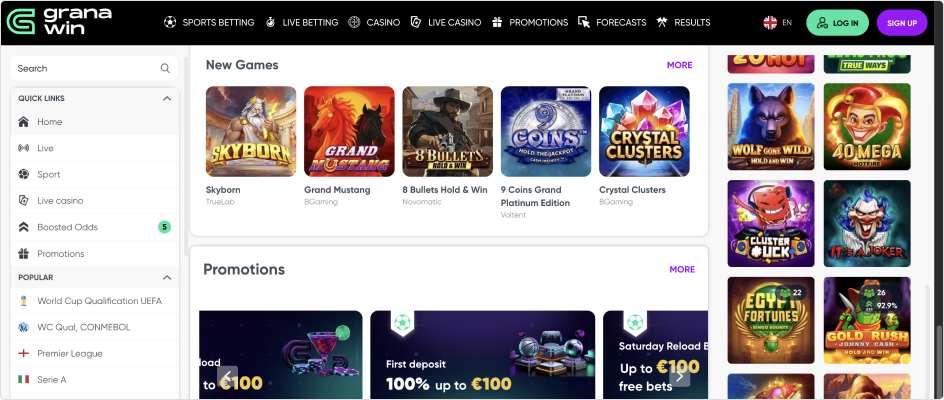The width and height of the screenshot is (944, 400).
Task: Click the Home house icon in Quick Links
Action: click(x=24, y=122)
